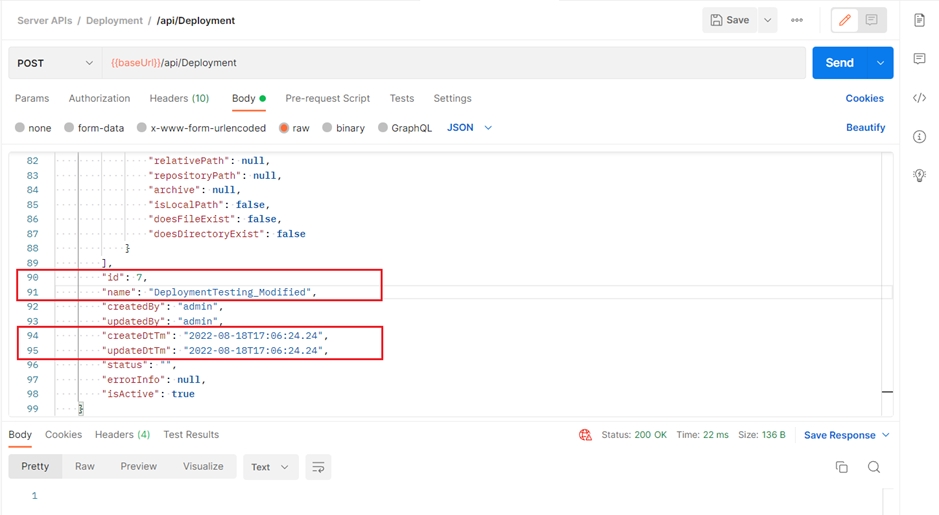Select the form-data radio button
This screenshot has height=515, width=939.
[69, 128]
